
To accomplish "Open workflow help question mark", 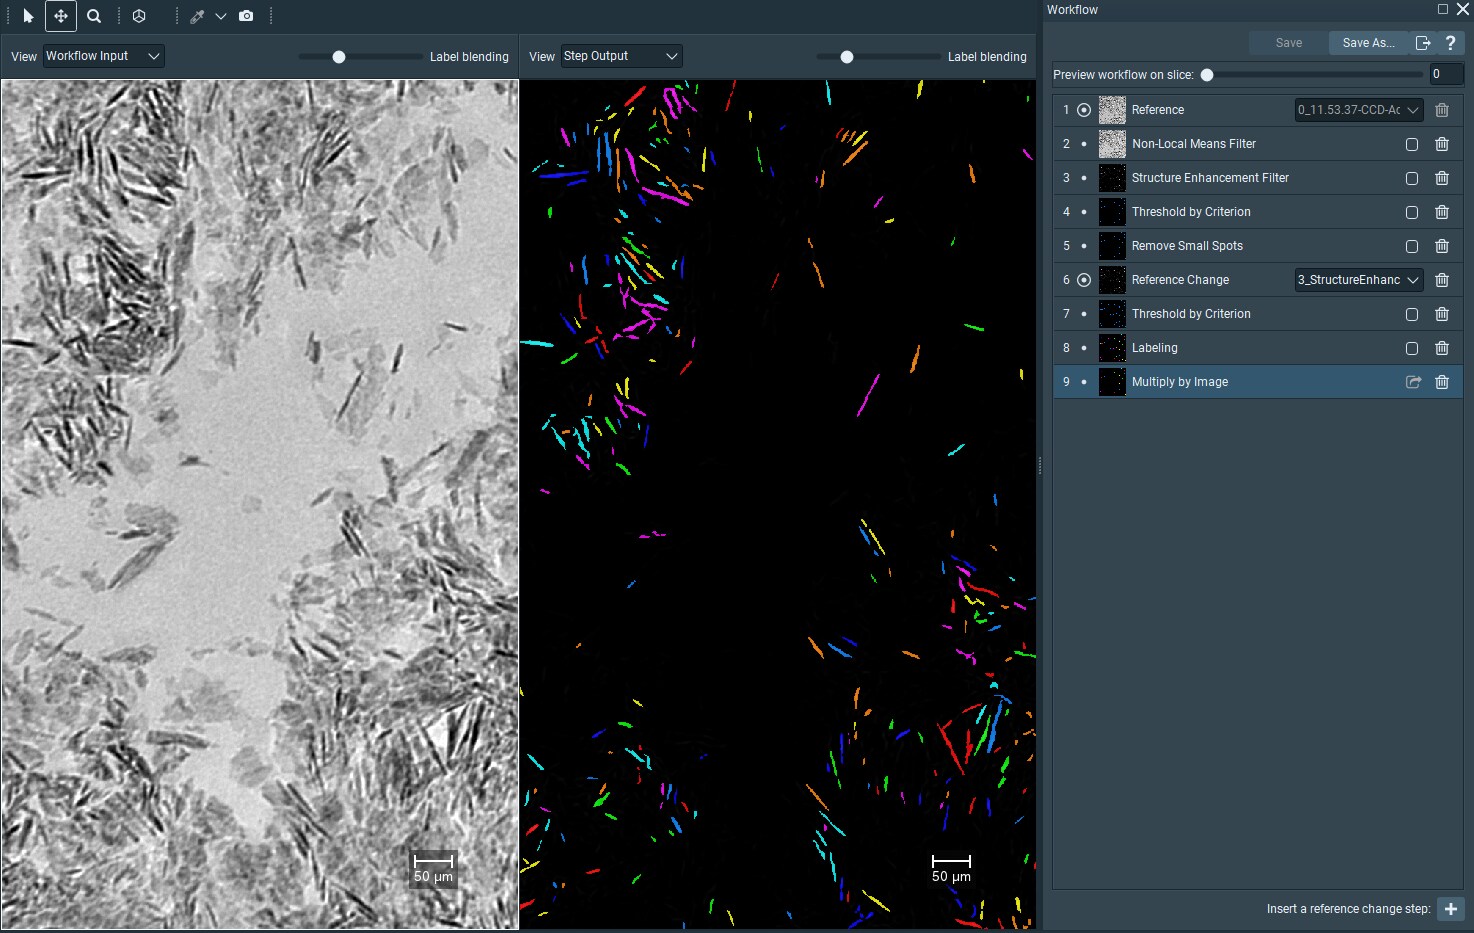I will (x=1450, y=43).
